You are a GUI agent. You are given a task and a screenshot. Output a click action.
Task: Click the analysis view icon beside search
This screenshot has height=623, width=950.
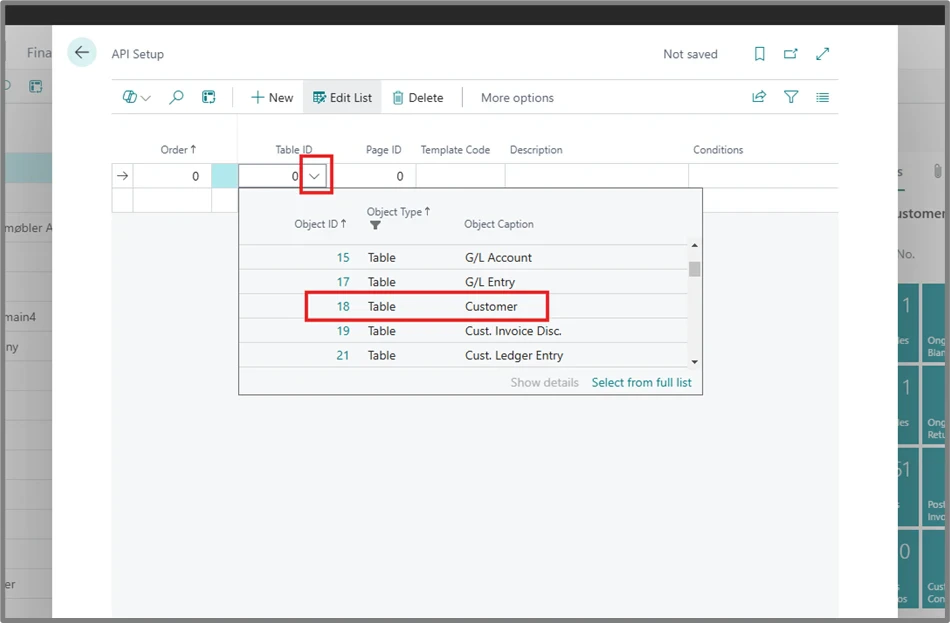click(x=208, y=97)
